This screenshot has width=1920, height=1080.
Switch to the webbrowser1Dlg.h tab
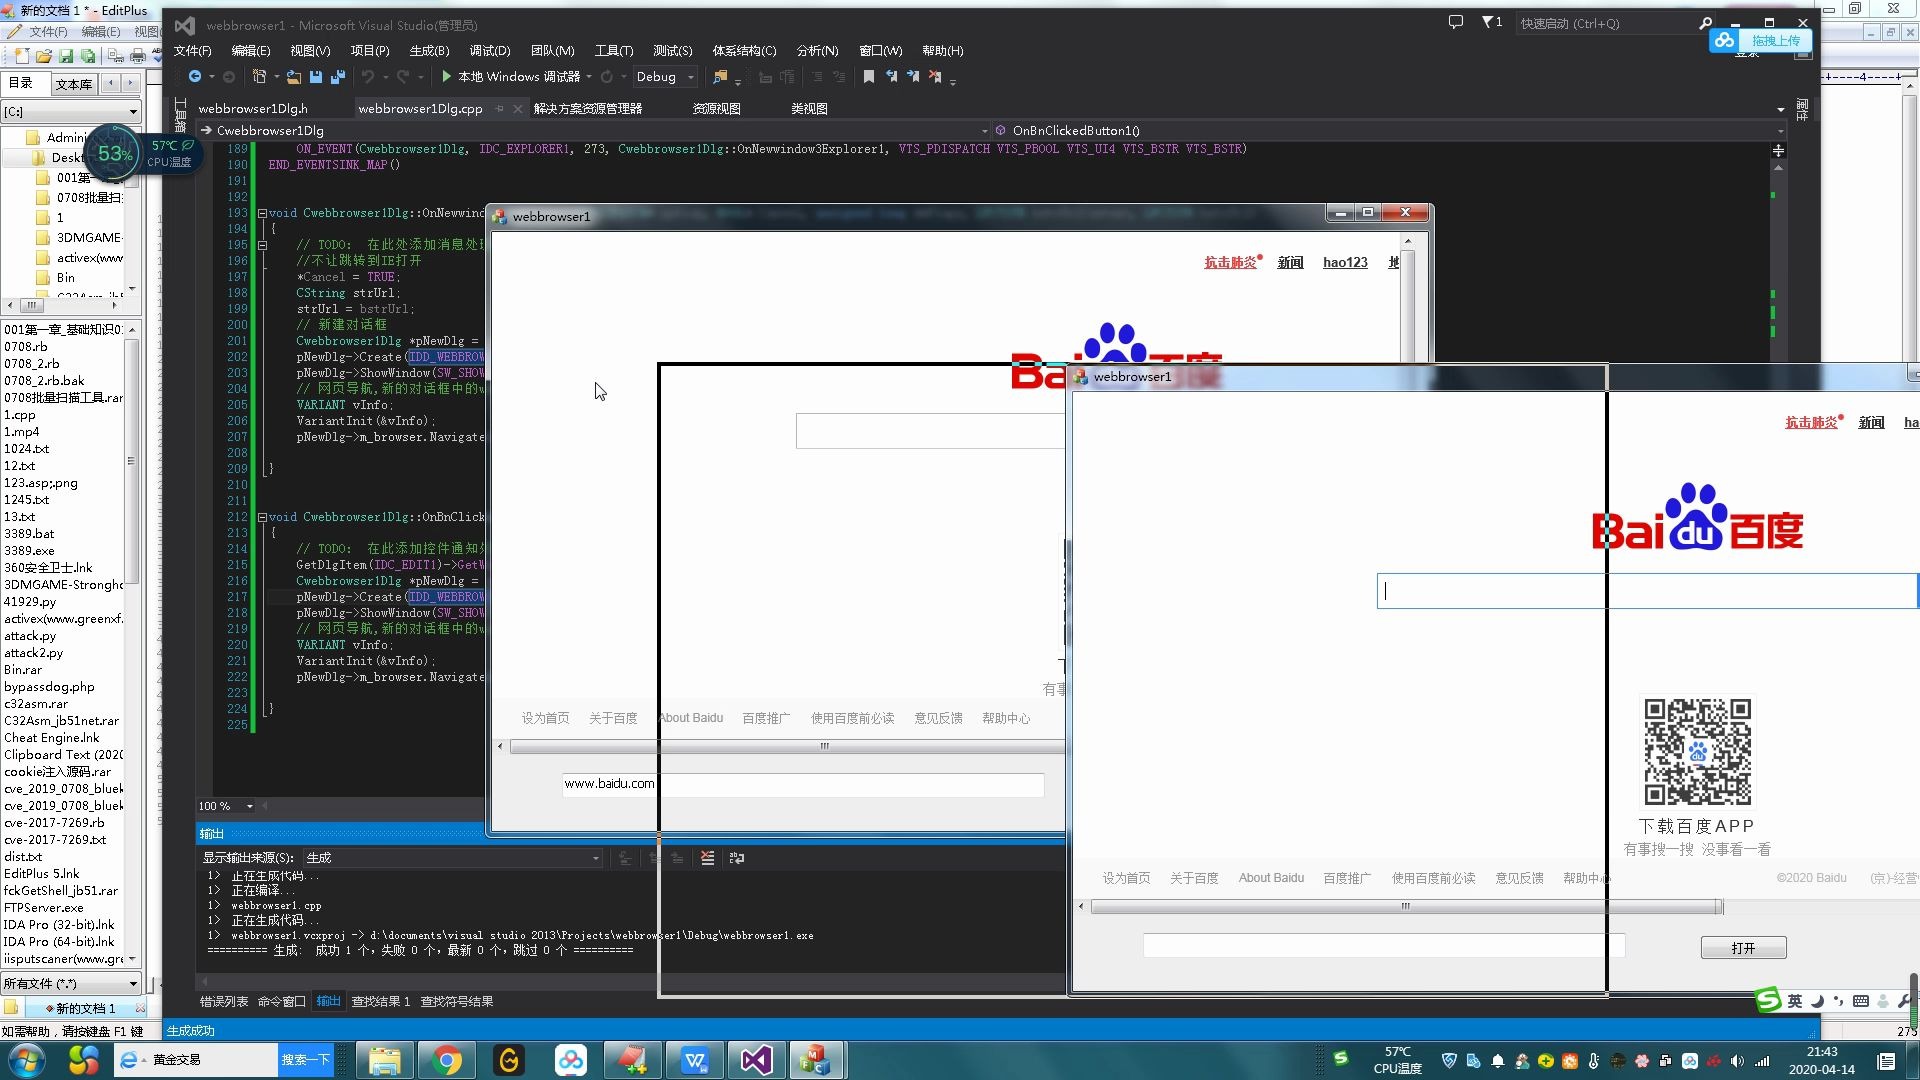tap(252, 108)
